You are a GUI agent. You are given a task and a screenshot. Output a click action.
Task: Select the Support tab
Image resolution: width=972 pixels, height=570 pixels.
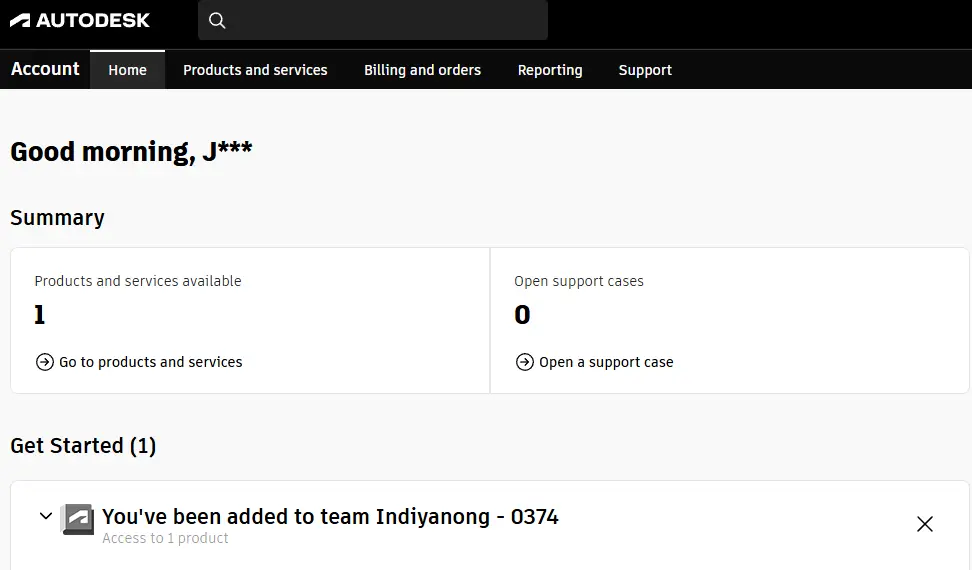click(645, 70)
